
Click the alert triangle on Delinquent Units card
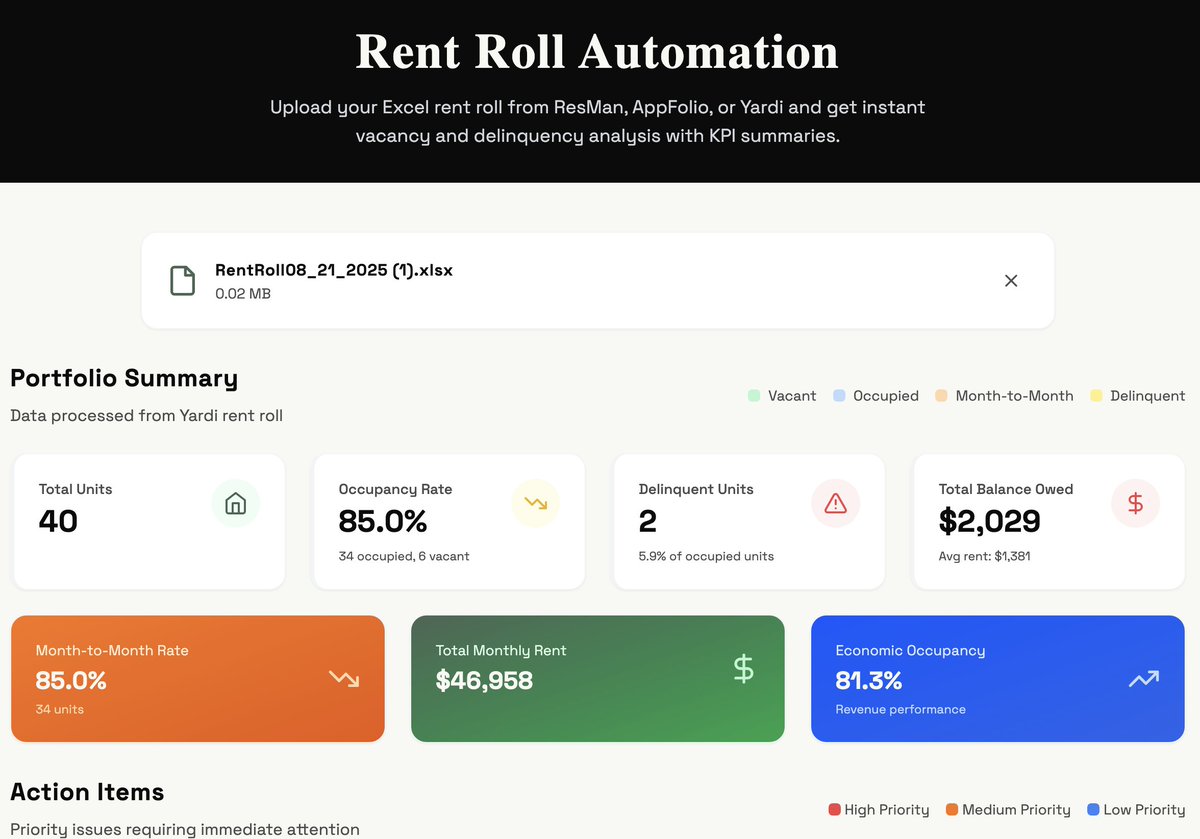[836, 503]
